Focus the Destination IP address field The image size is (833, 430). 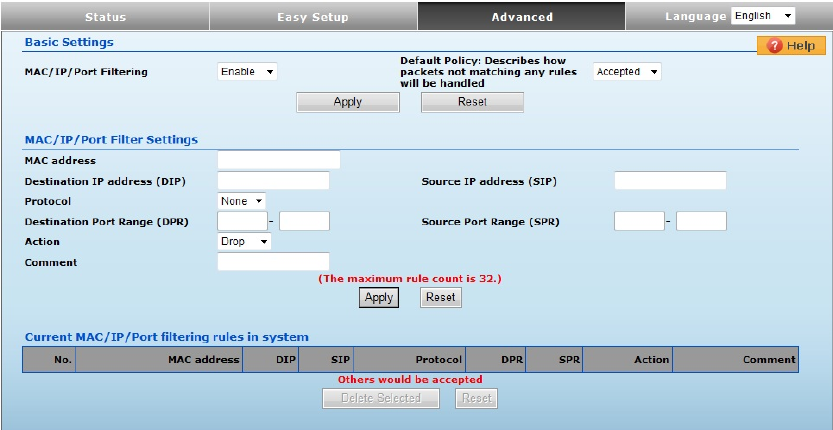point(273,181)
